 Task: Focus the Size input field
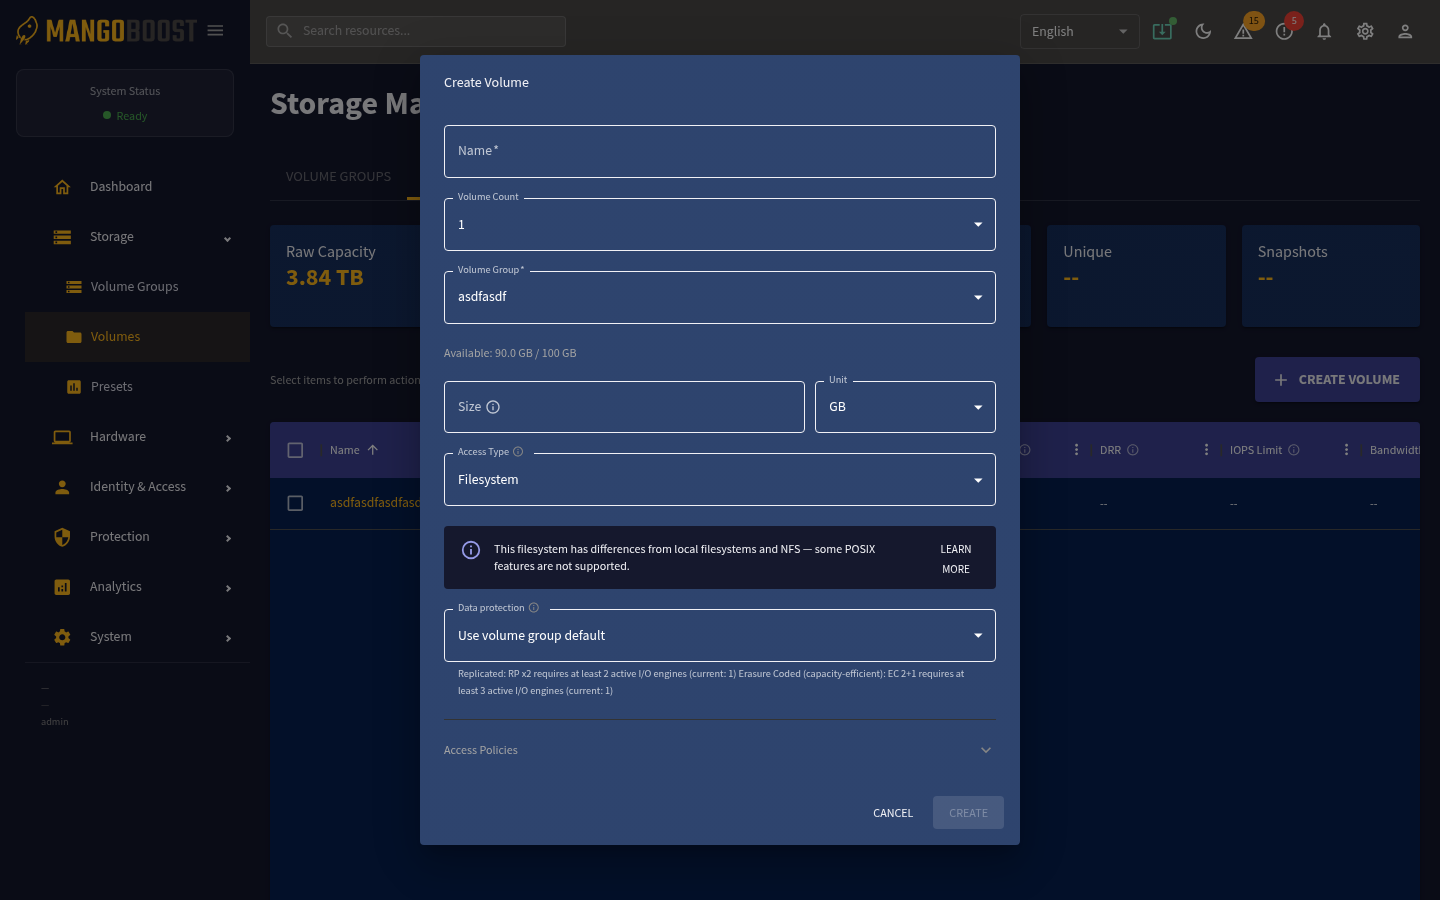[x=624, y=407]
